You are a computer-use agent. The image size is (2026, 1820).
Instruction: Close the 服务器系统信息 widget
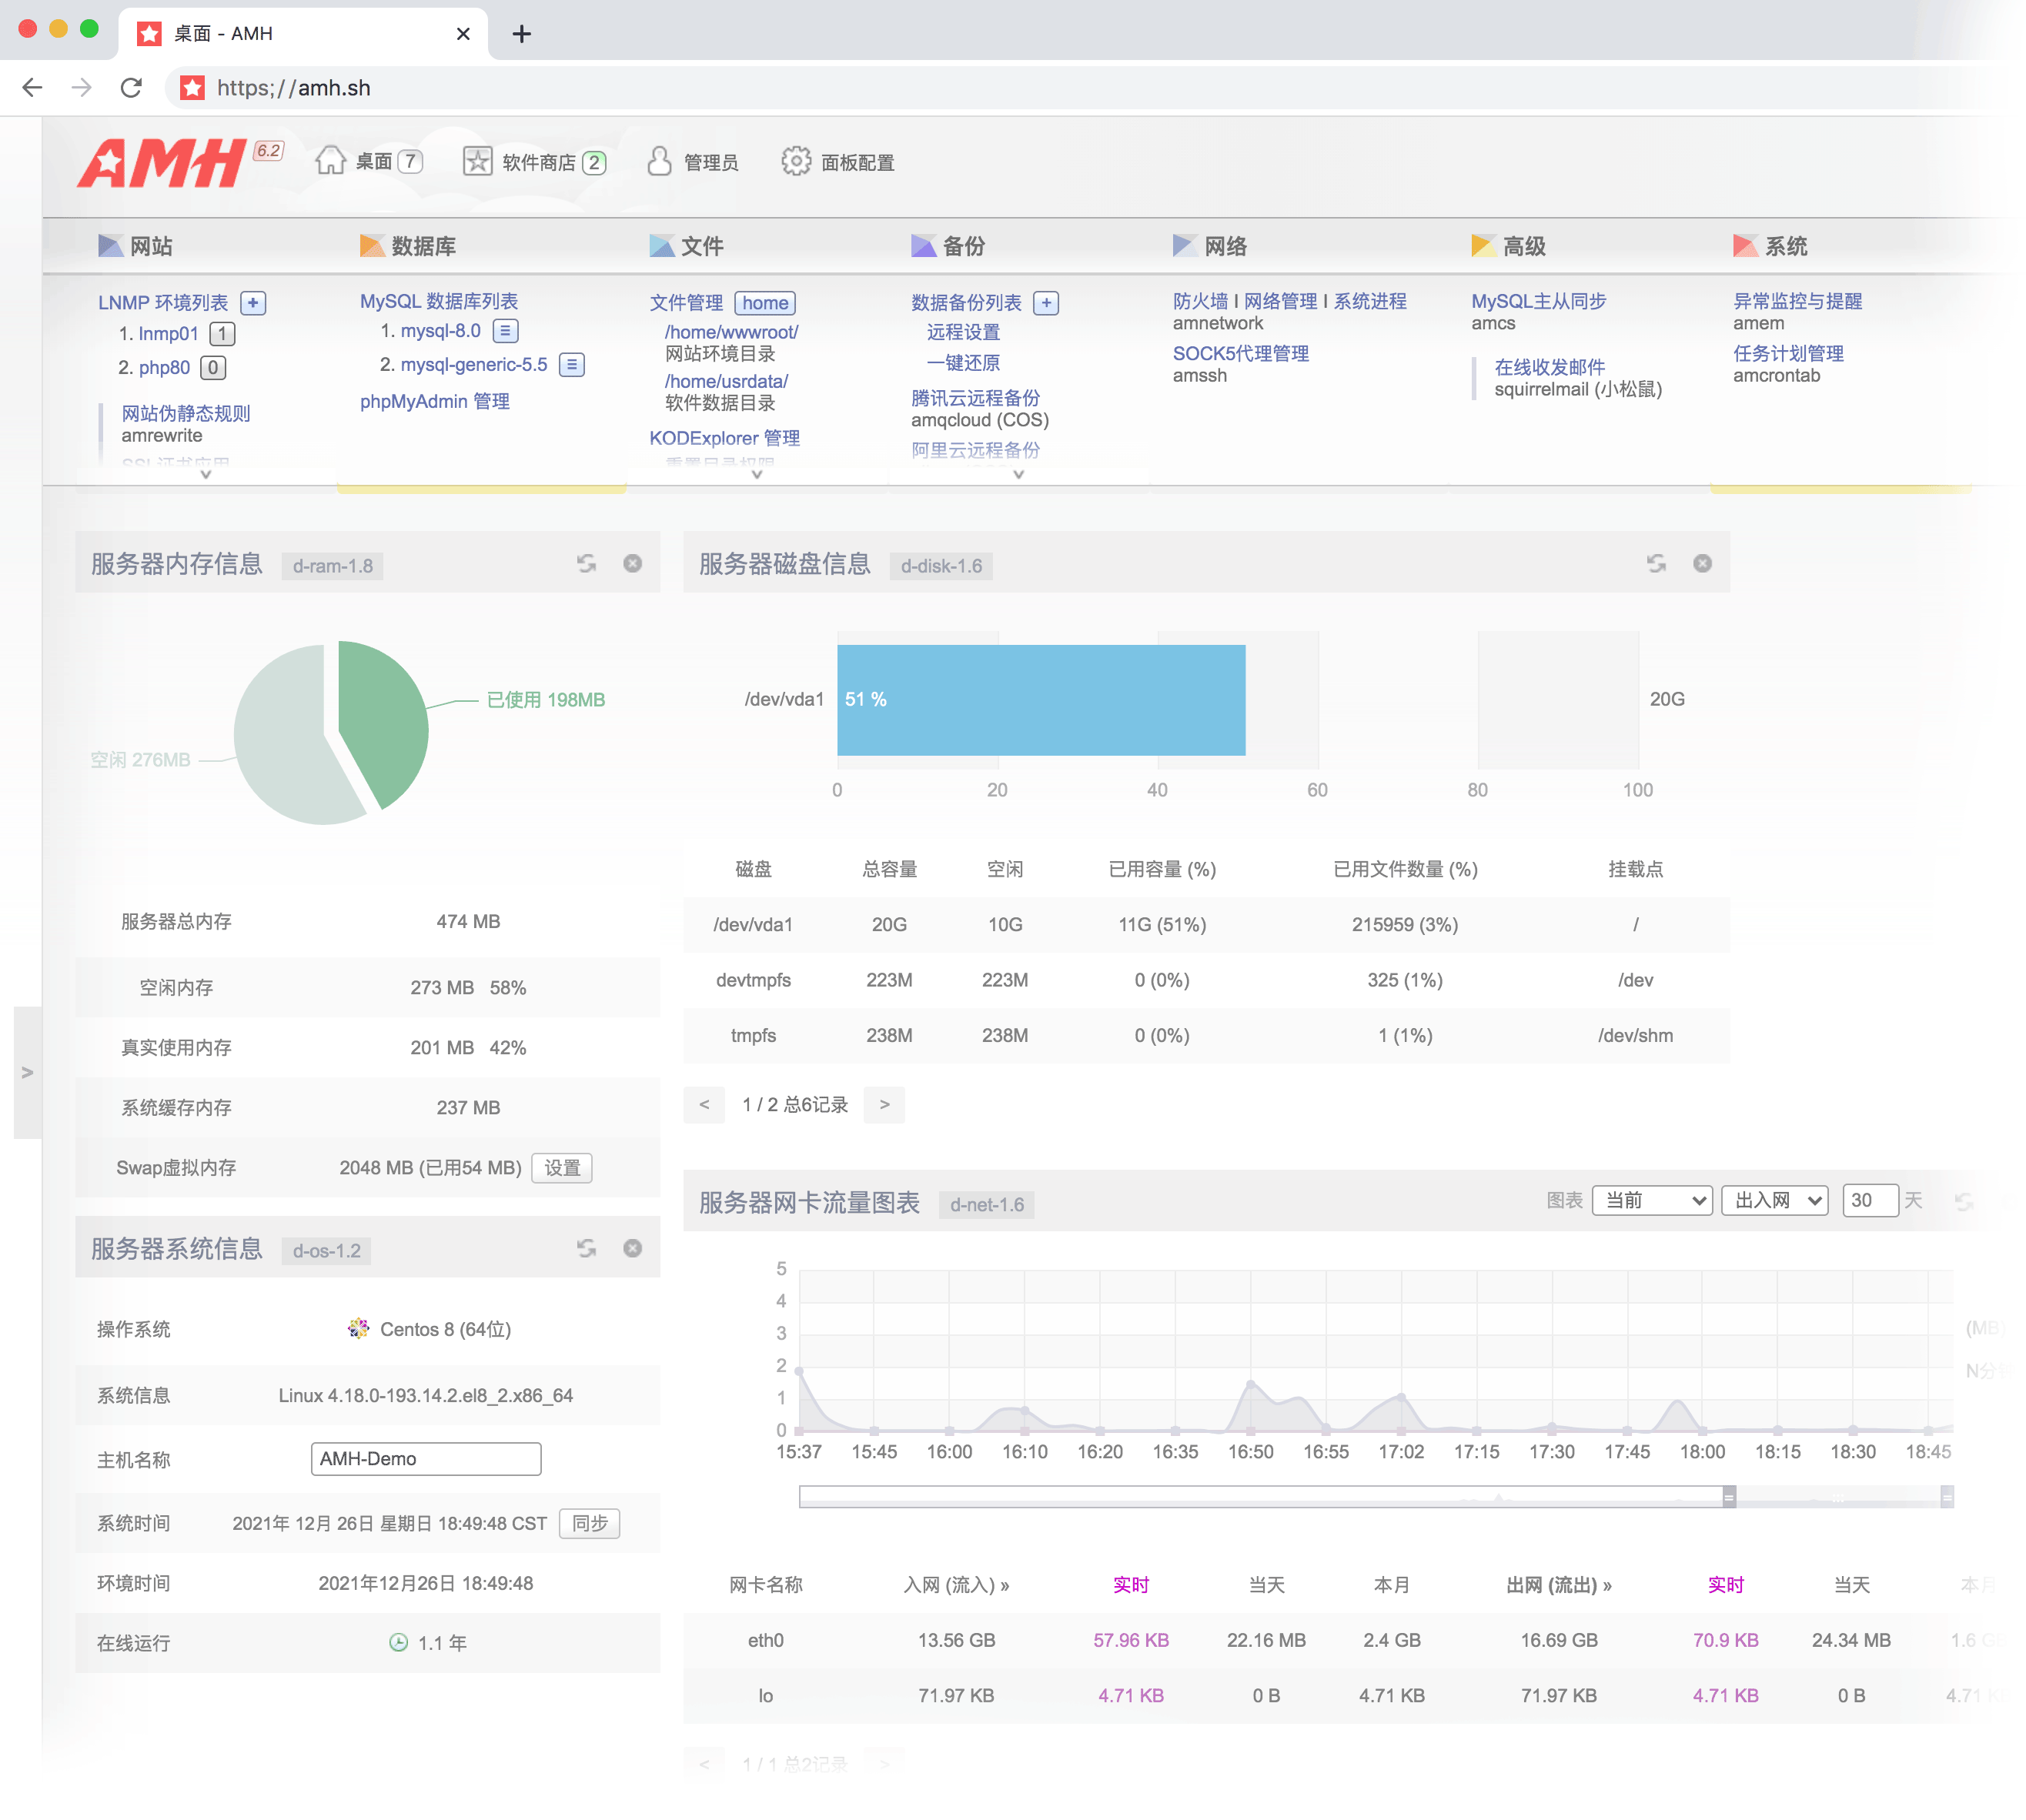point(633,1249)
